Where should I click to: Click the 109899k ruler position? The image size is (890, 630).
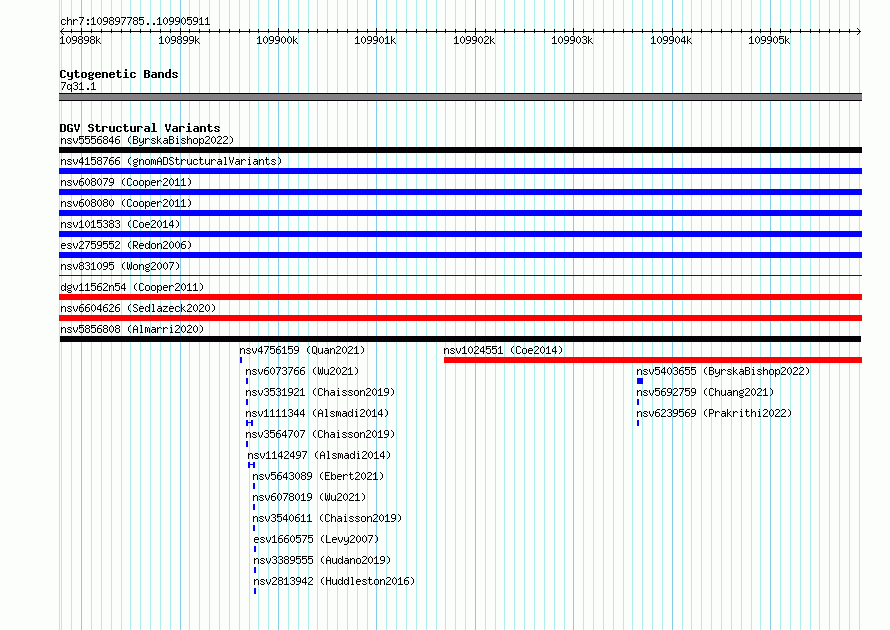point(179,40)
